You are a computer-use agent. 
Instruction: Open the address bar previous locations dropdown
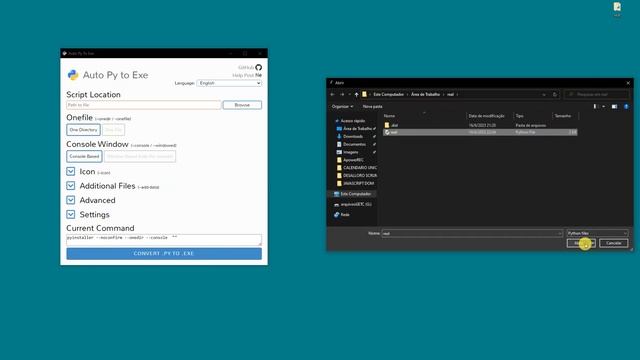(x=544, y=94)
